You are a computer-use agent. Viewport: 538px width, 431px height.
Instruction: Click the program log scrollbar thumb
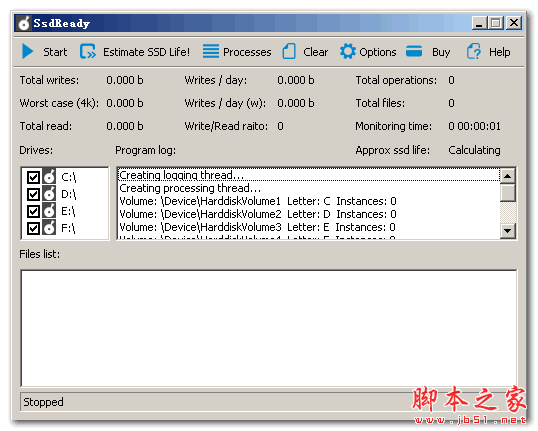(x=508, y=193)
